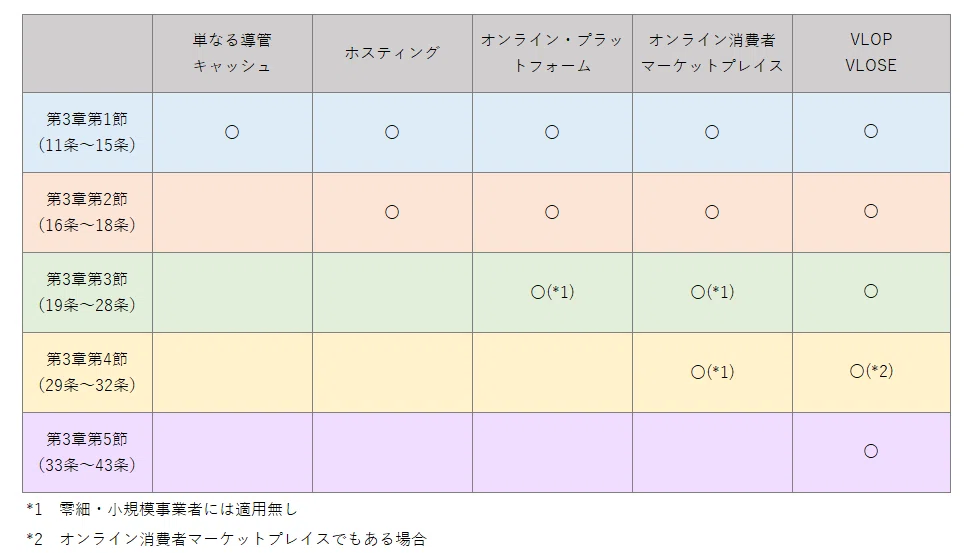Image resolution: width=967 pixels, height=553 pixels.
Task: Select the 第3章第5節 (33条〜43条) row label
Action: pos(87,452)
